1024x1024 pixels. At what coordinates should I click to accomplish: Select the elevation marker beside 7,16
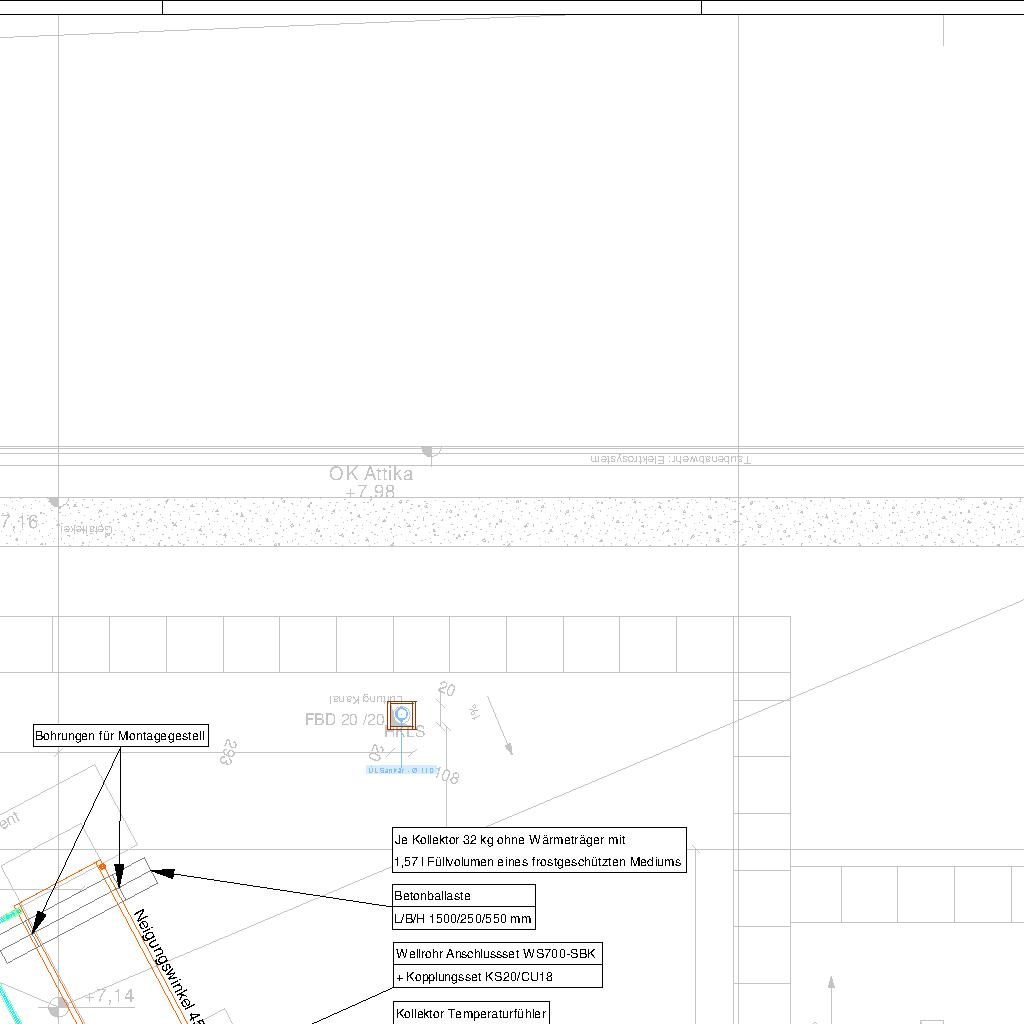point(54,502)
